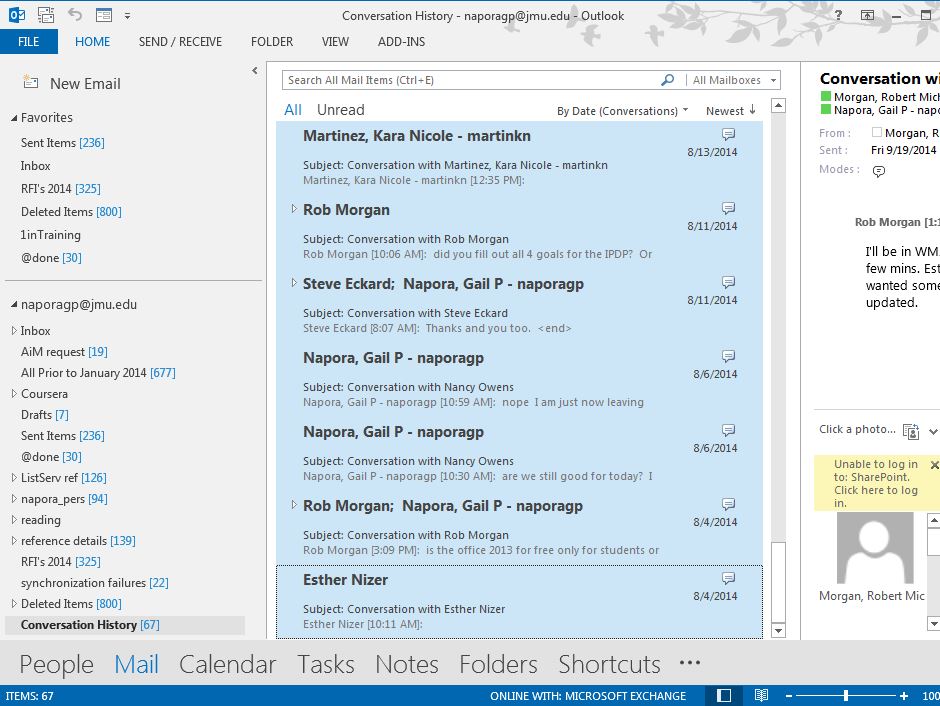The height and width of the screenshot is (706, 940).
Task: Collapse the folder pane with arrow
Action: 255,71
